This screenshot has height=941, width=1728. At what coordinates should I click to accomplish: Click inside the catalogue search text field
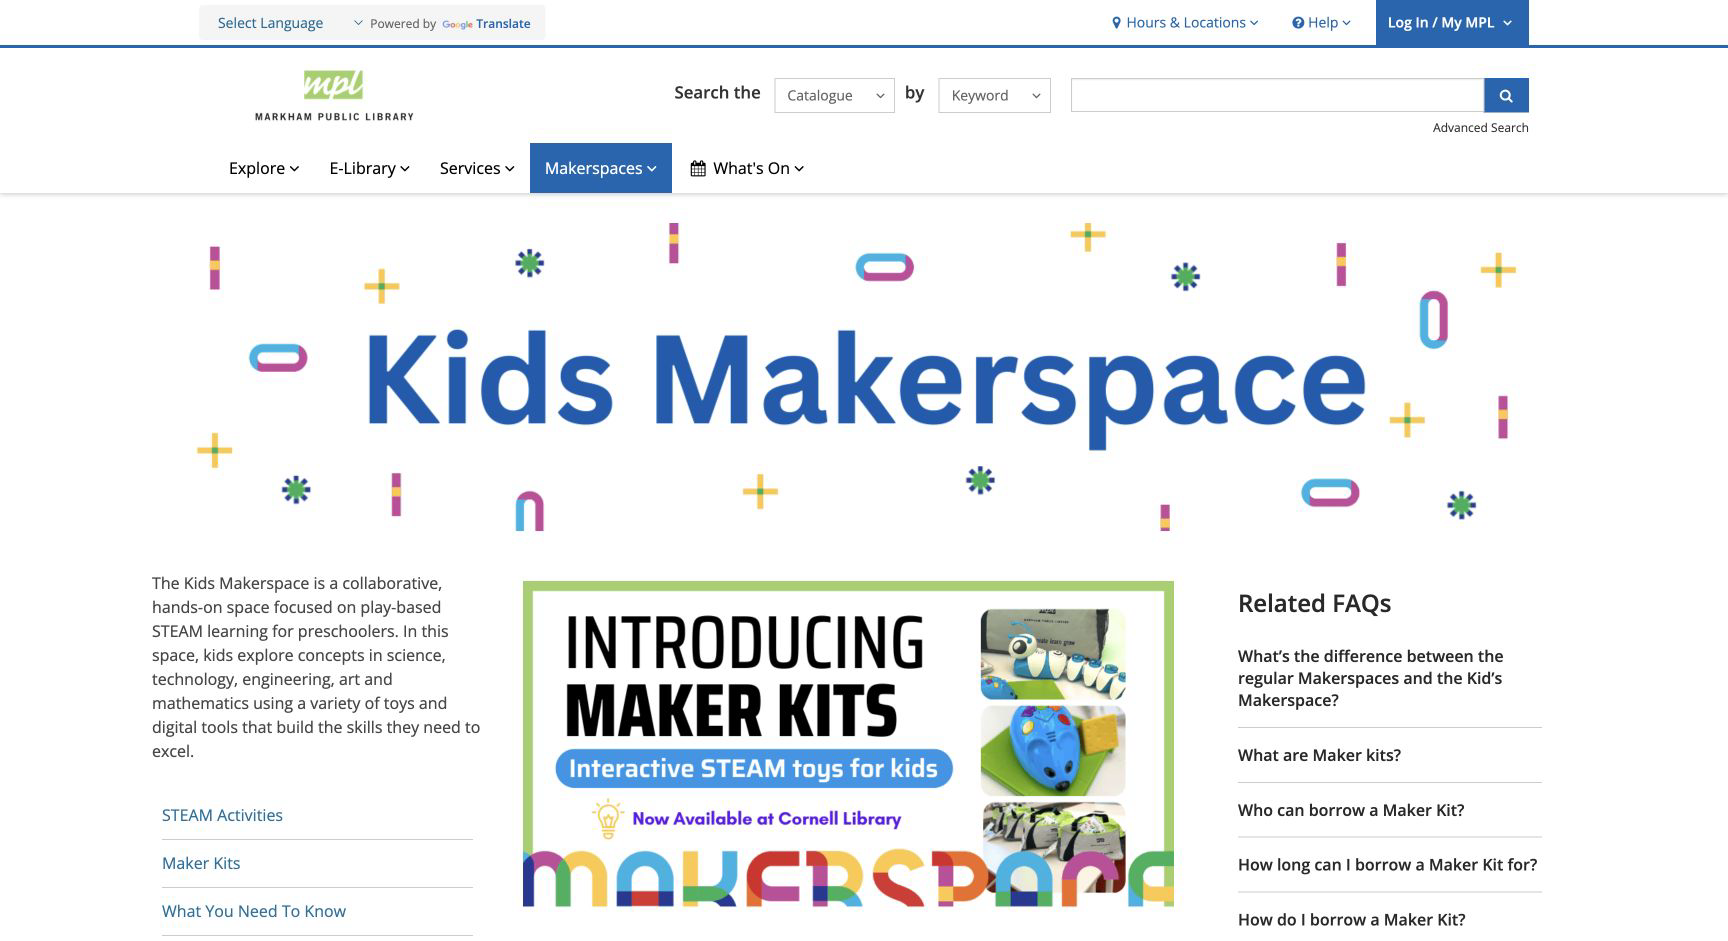[x=1277, y=95]
